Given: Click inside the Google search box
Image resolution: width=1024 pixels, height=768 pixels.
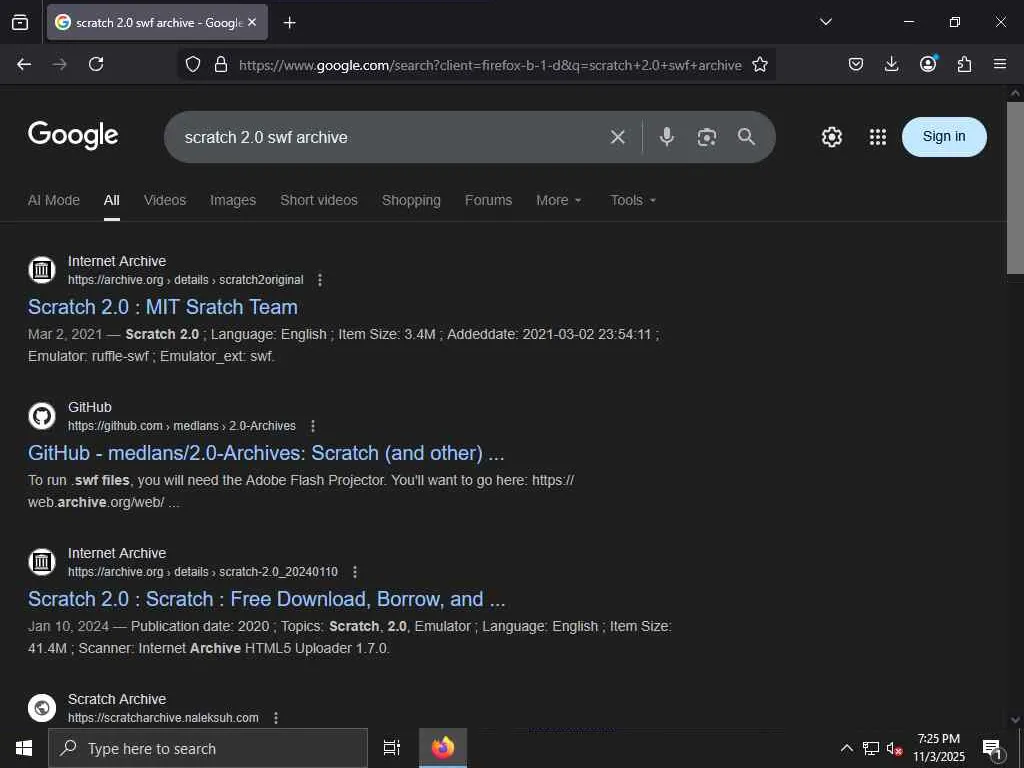Looking at the screenshot, I should coord(392,137).
